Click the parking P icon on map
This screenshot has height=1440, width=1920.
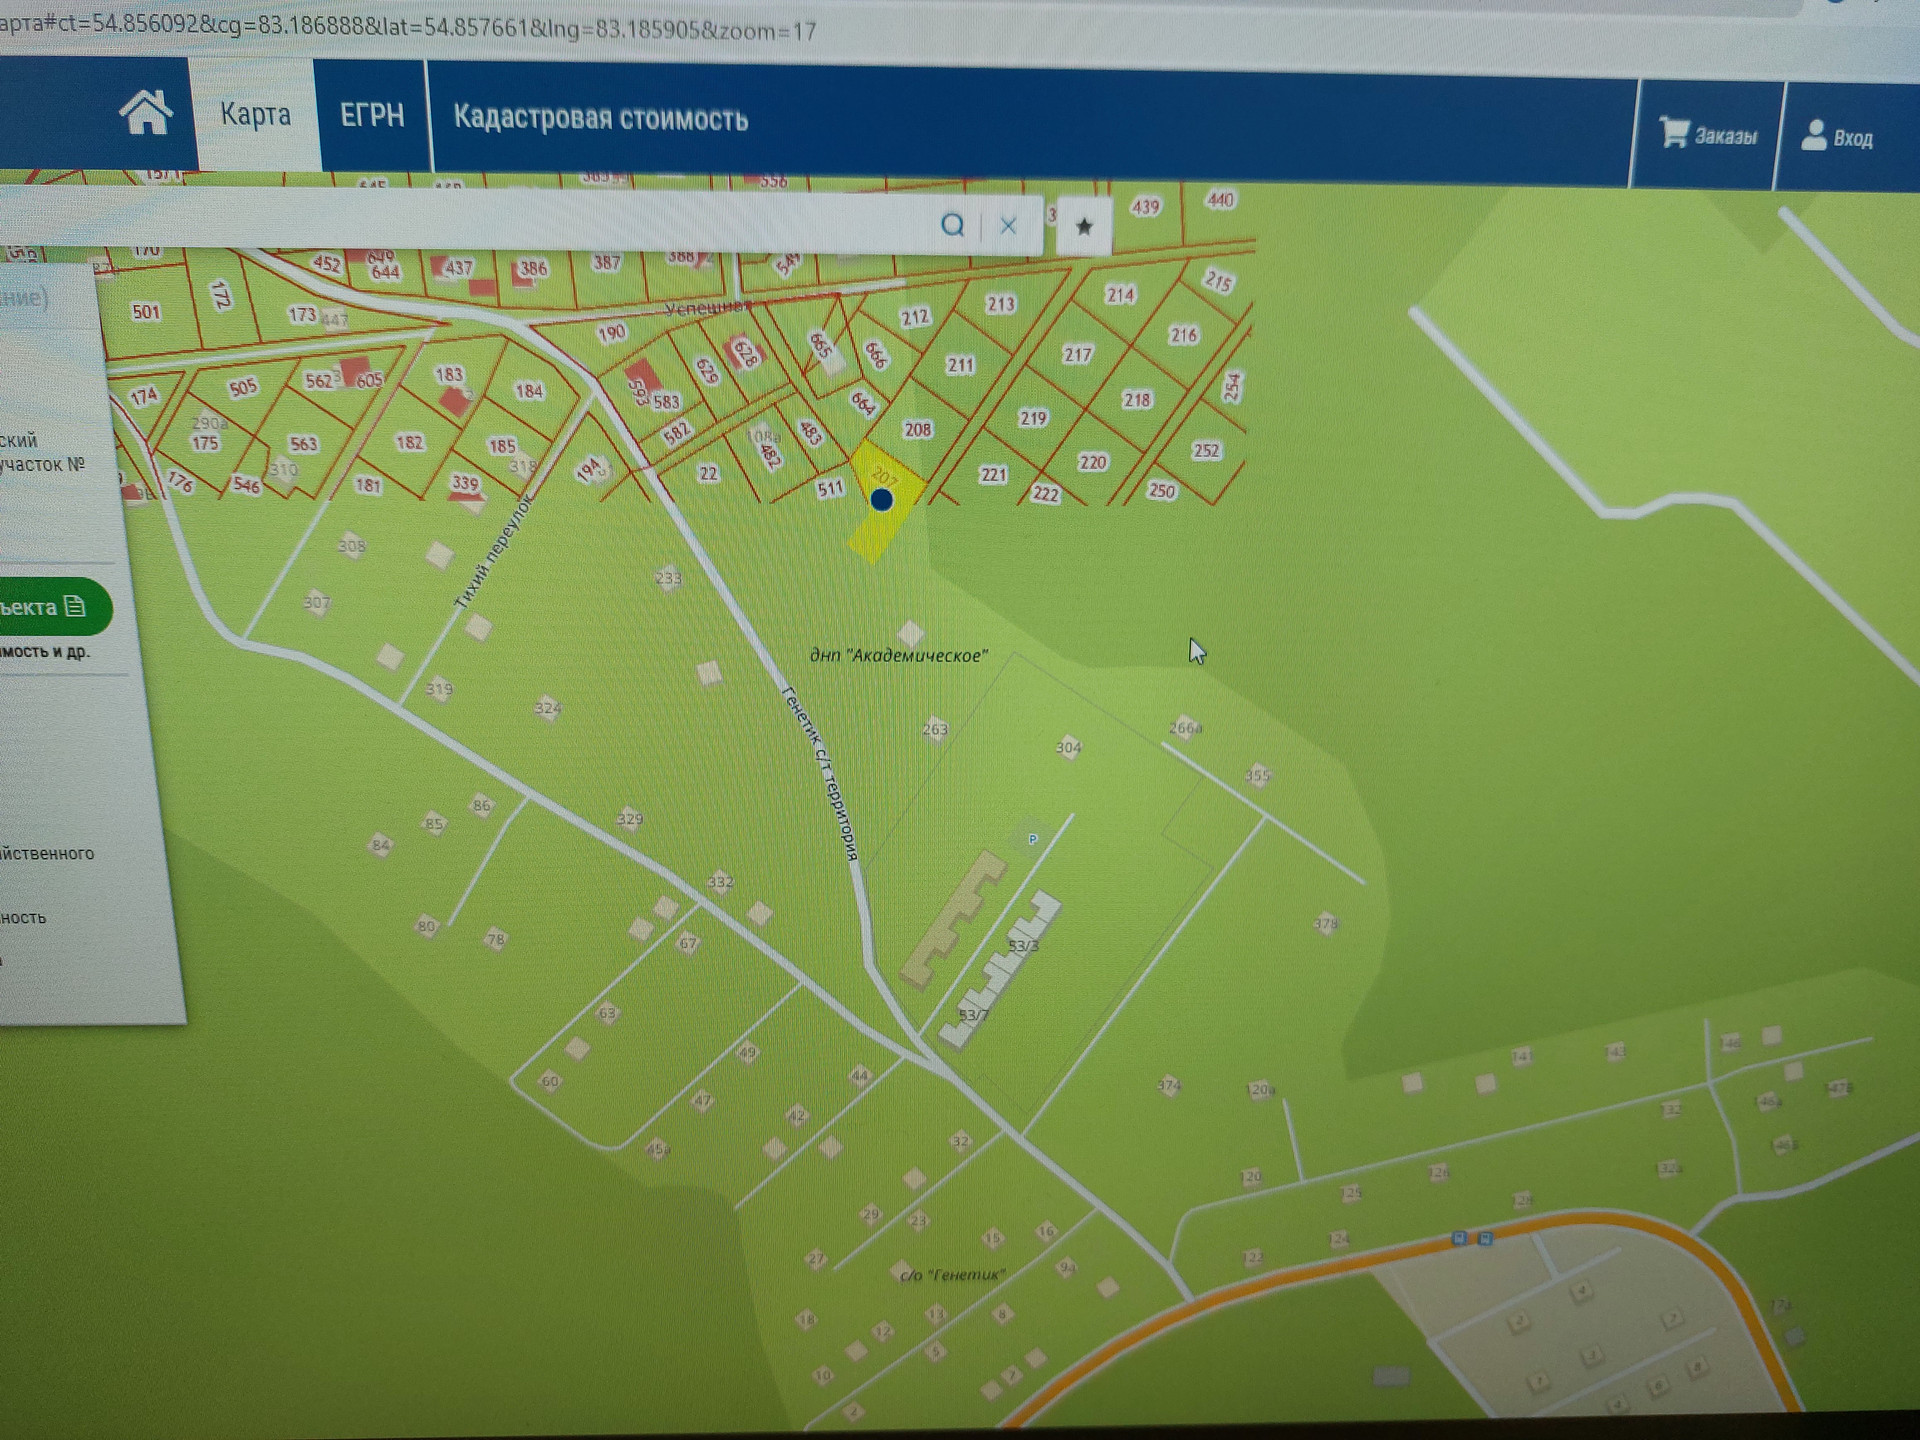pos(1033,838)
